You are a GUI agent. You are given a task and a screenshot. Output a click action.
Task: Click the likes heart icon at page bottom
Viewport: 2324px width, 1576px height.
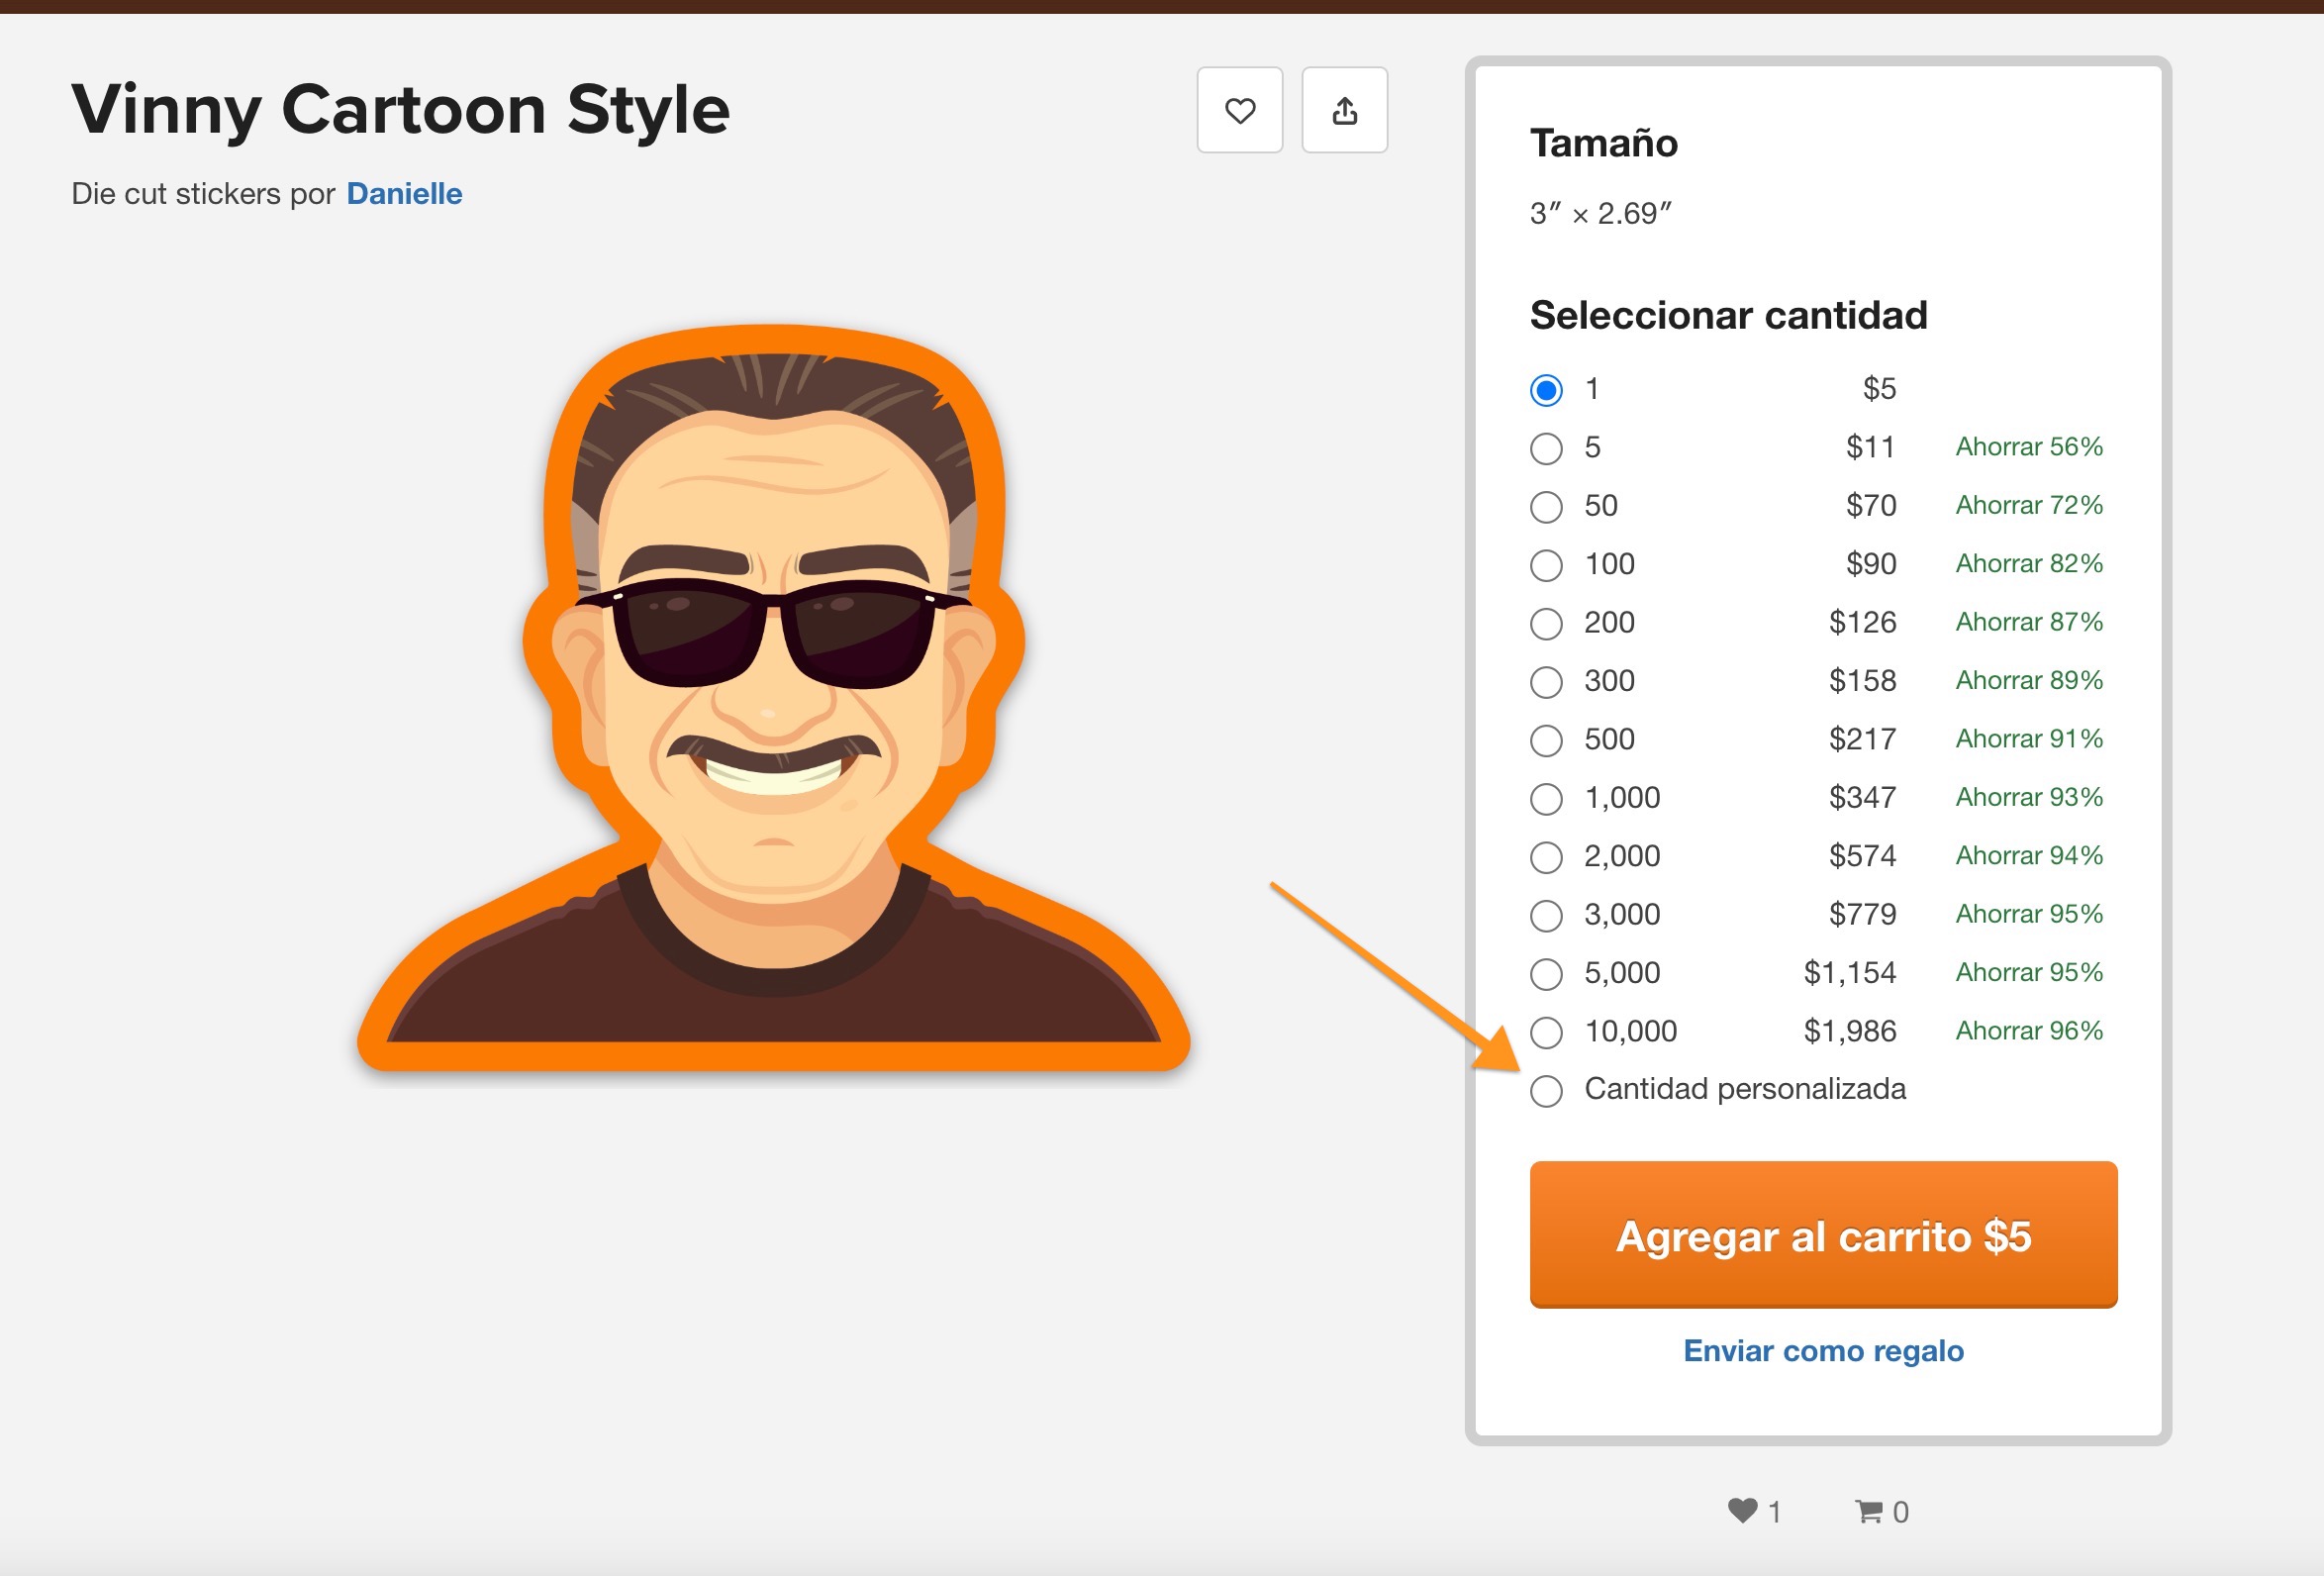[x=1745, y=1512]
